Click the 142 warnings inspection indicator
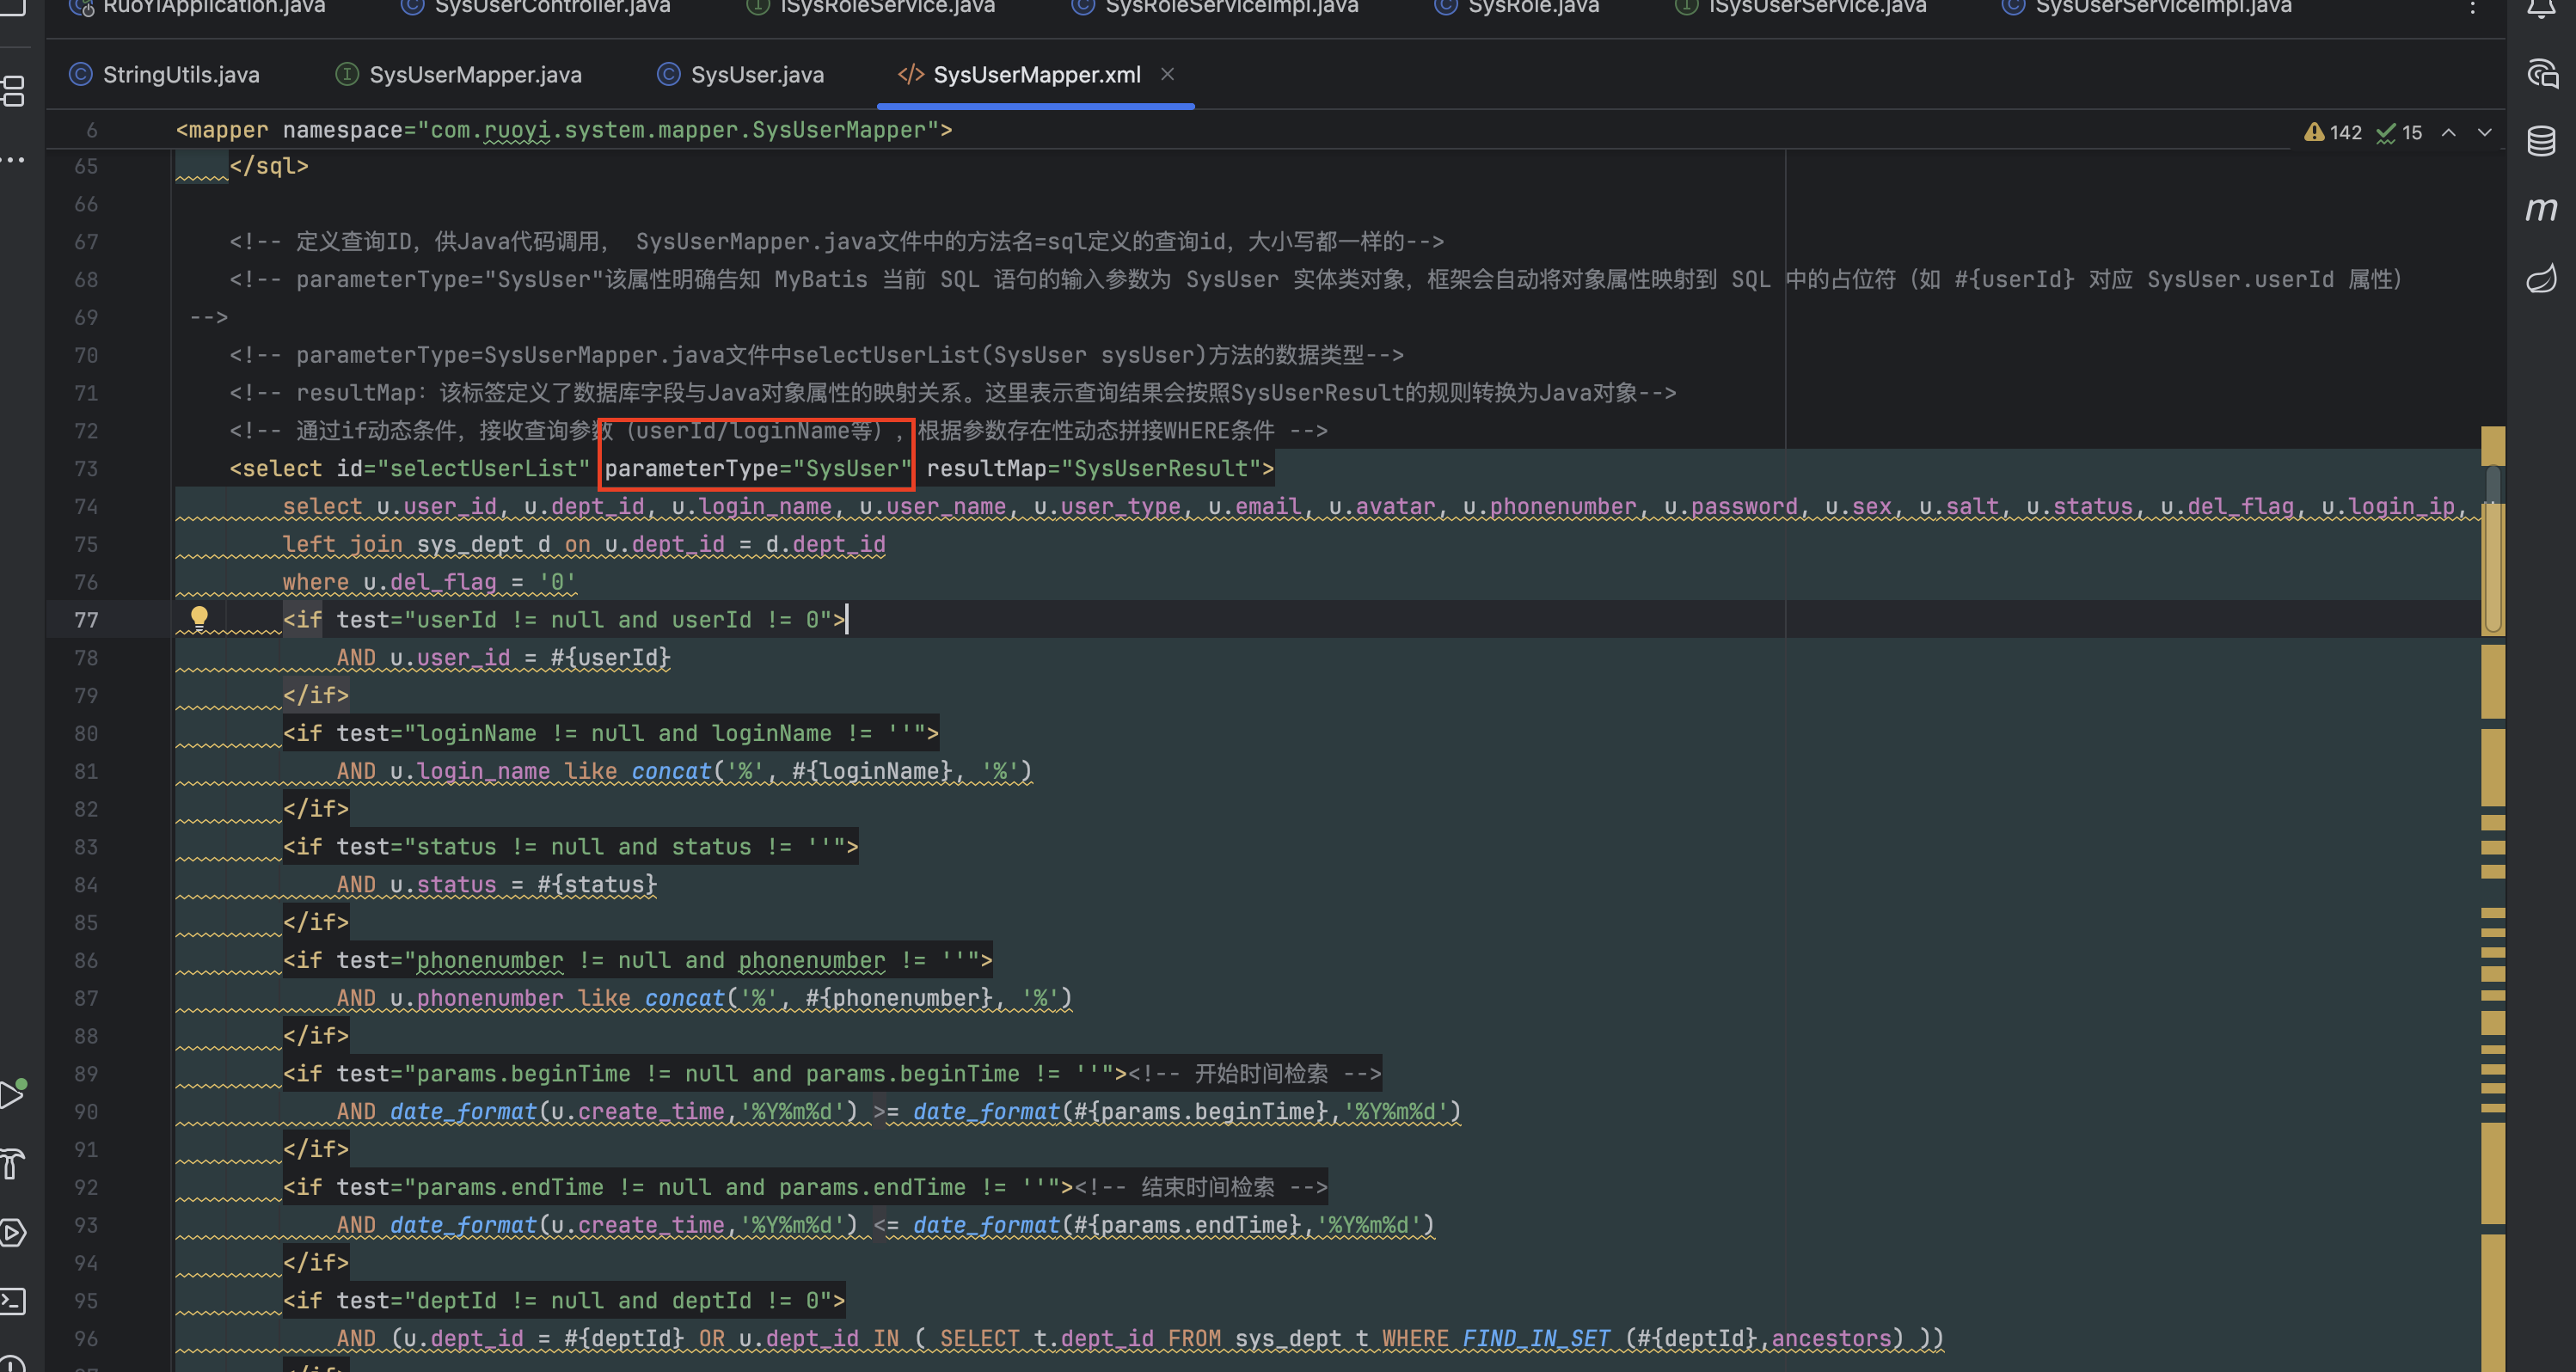This screenshot has width=2576, height=1372. coord(2333,133)
